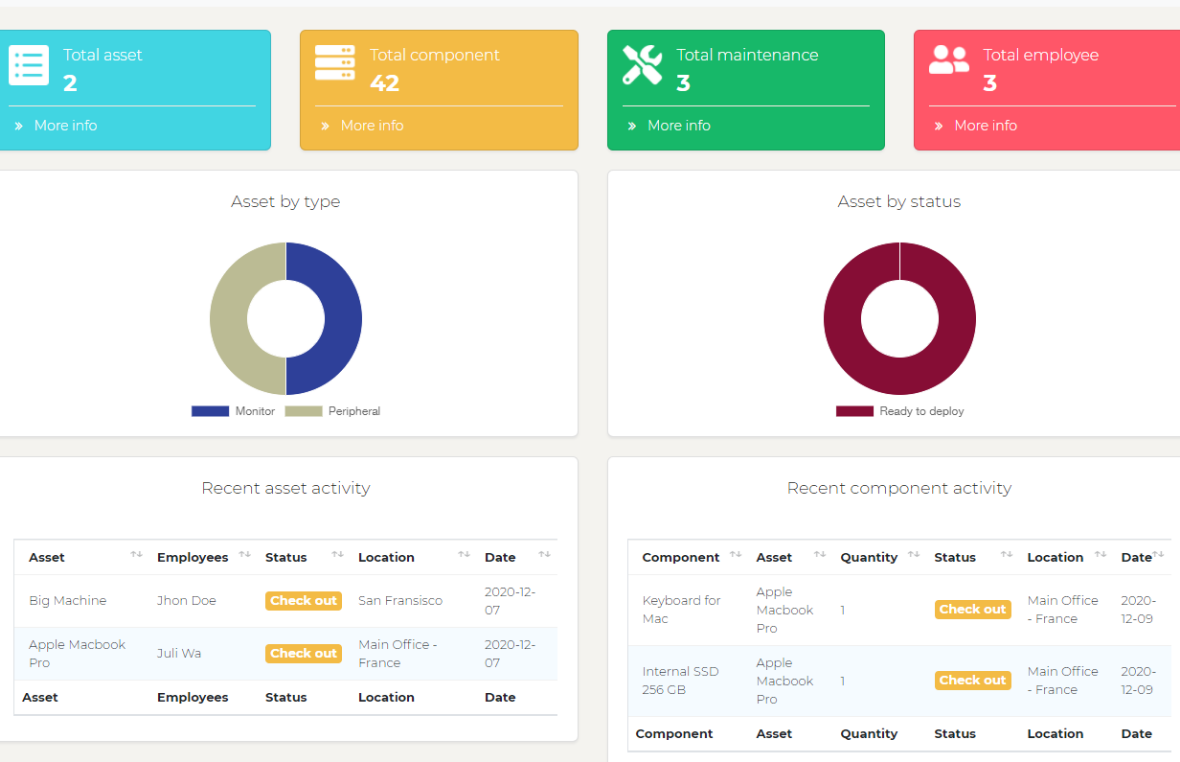Select the Internal SSD 256 GB row

click(680, 680)
